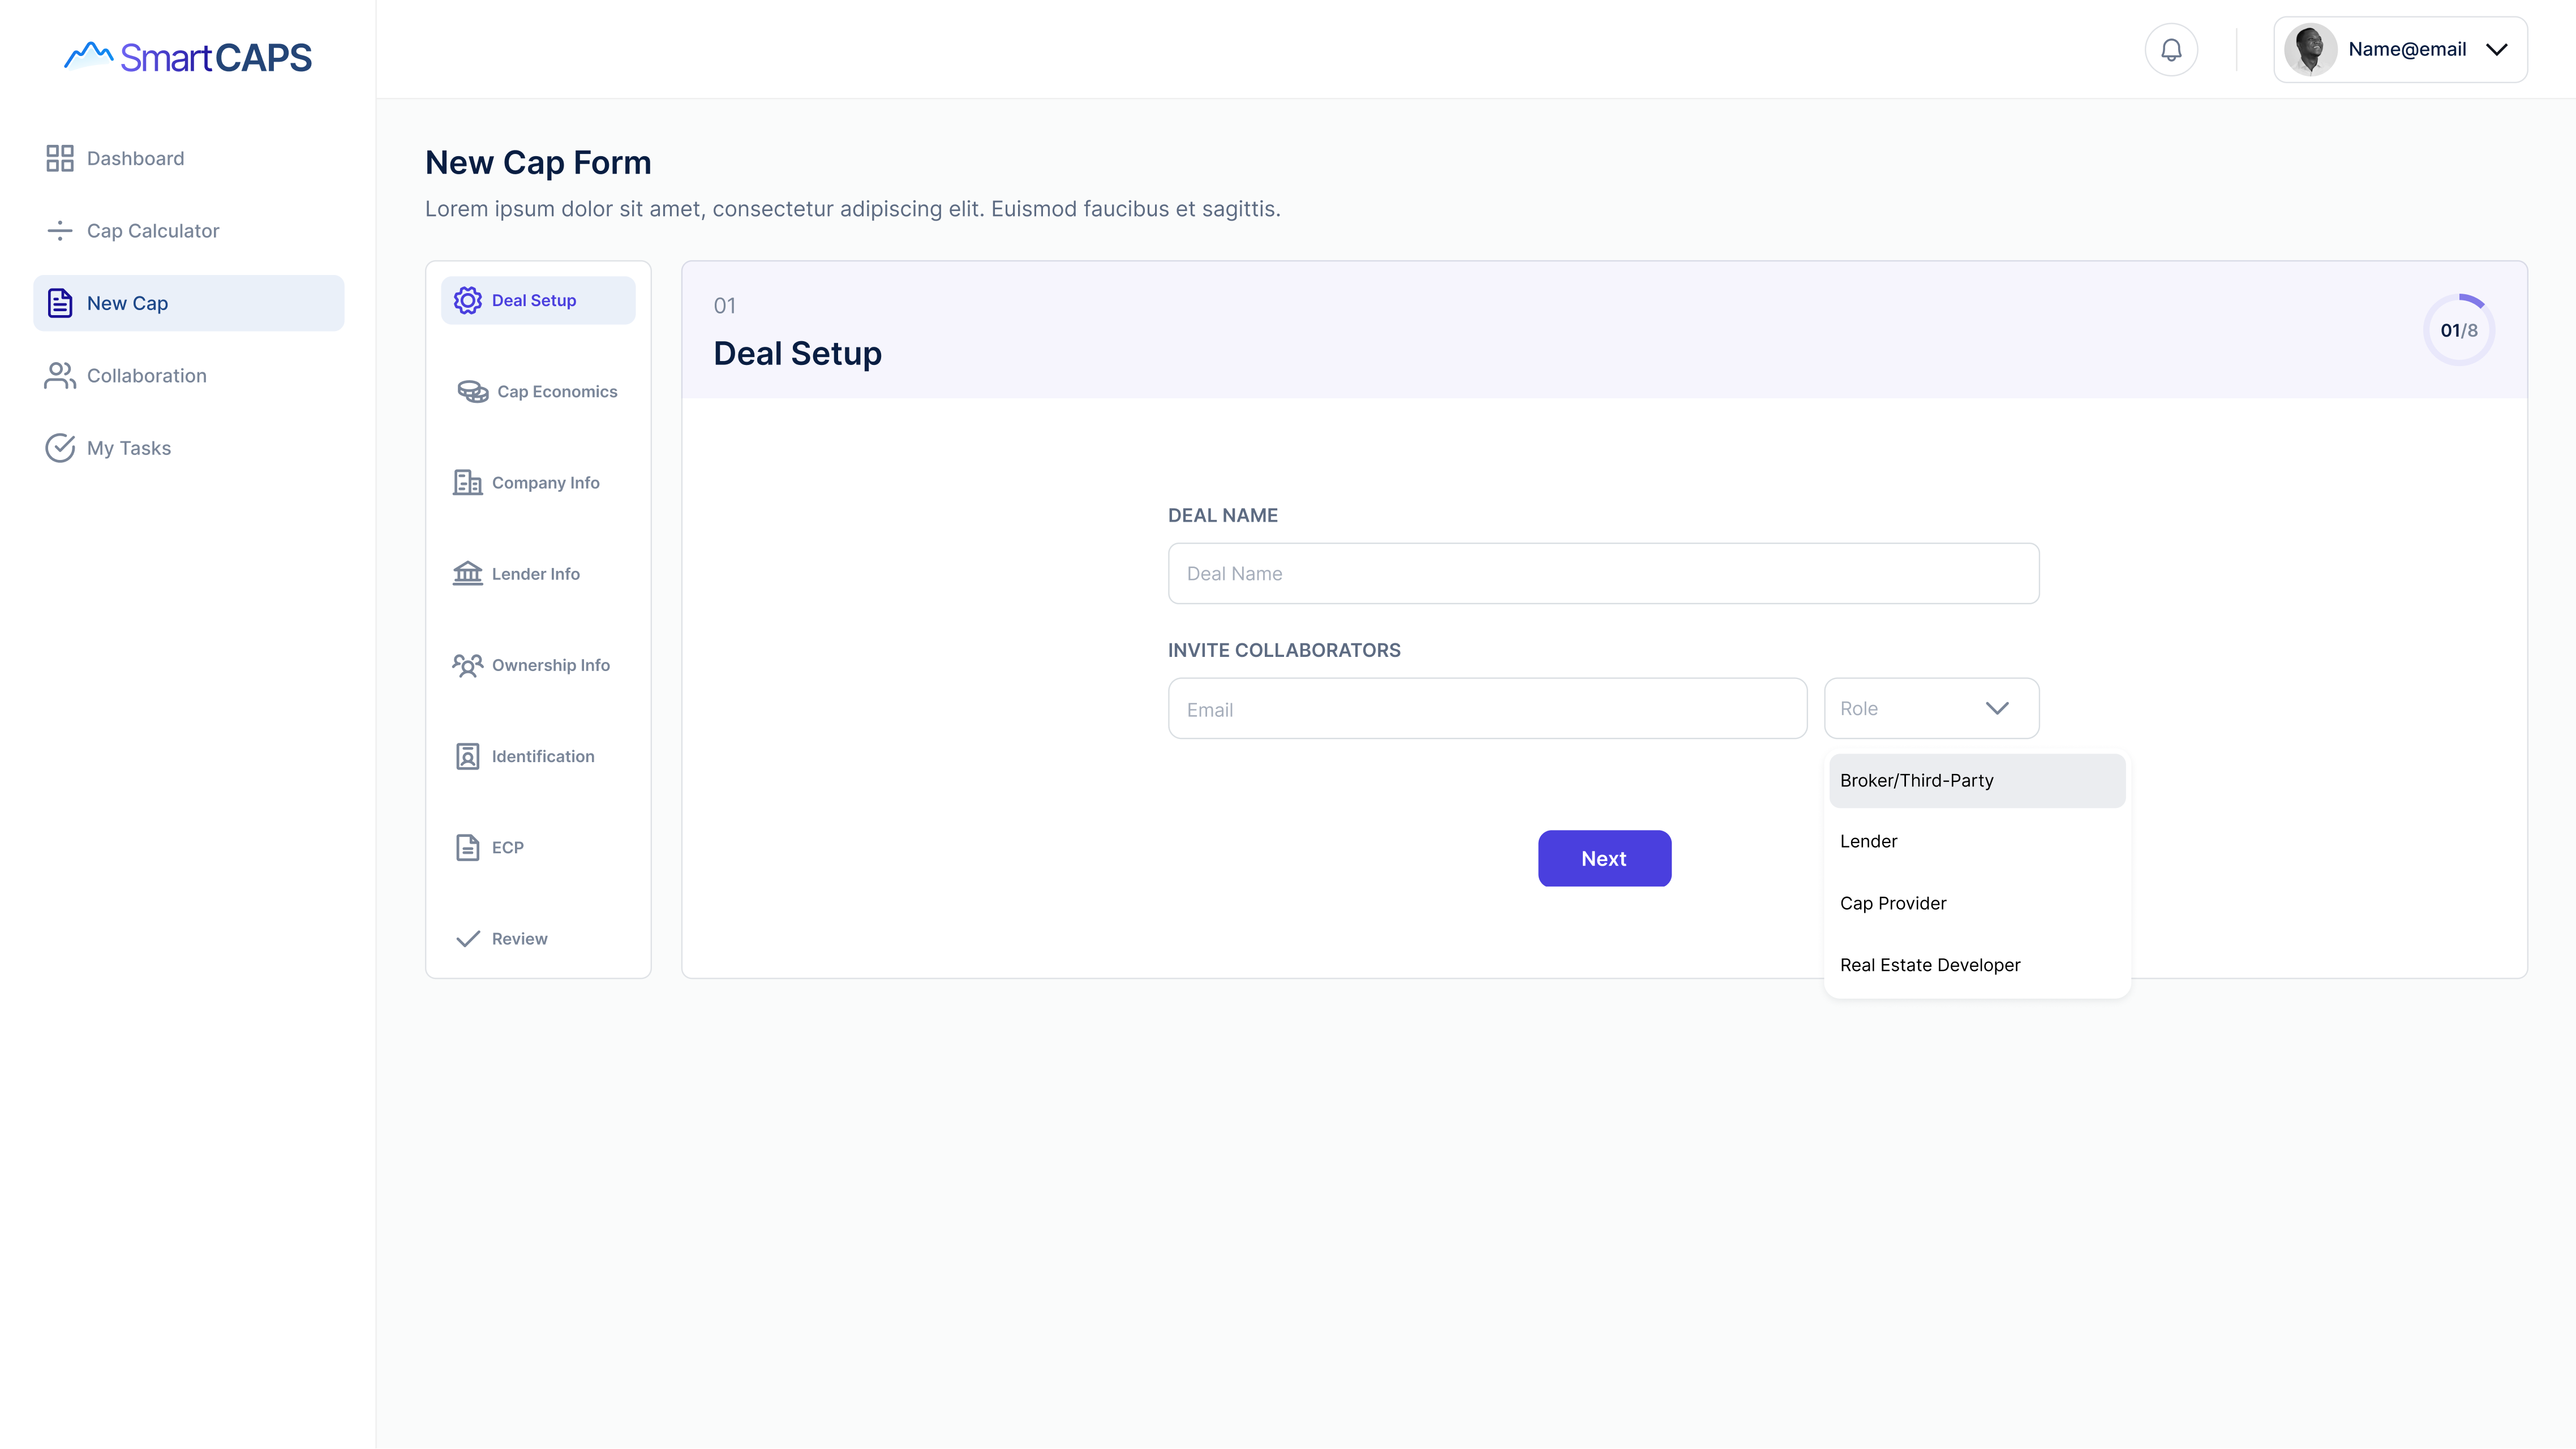The width and height of the screenshot is (2576, 1449).
Task: Focus the Deal Name input field
Action: coord(1603,573)
